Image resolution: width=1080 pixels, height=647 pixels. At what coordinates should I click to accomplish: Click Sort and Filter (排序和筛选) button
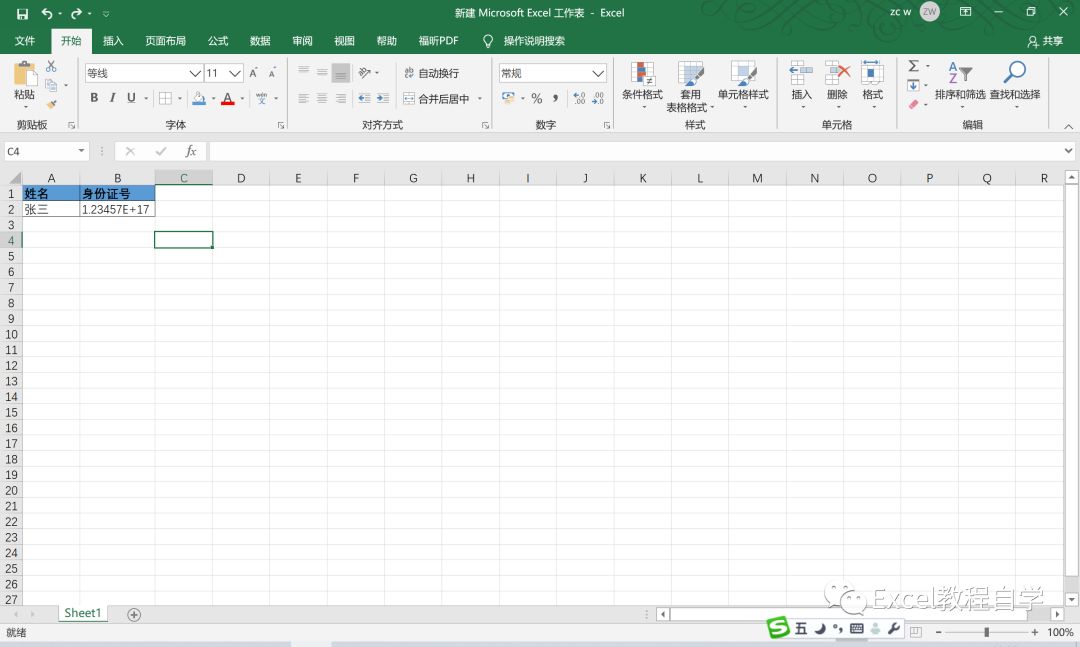click(960, 83)
